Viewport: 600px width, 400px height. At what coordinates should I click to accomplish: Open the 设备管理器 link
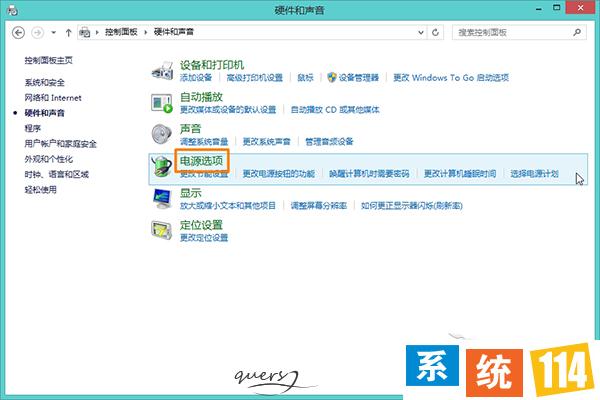coord(358,78)
